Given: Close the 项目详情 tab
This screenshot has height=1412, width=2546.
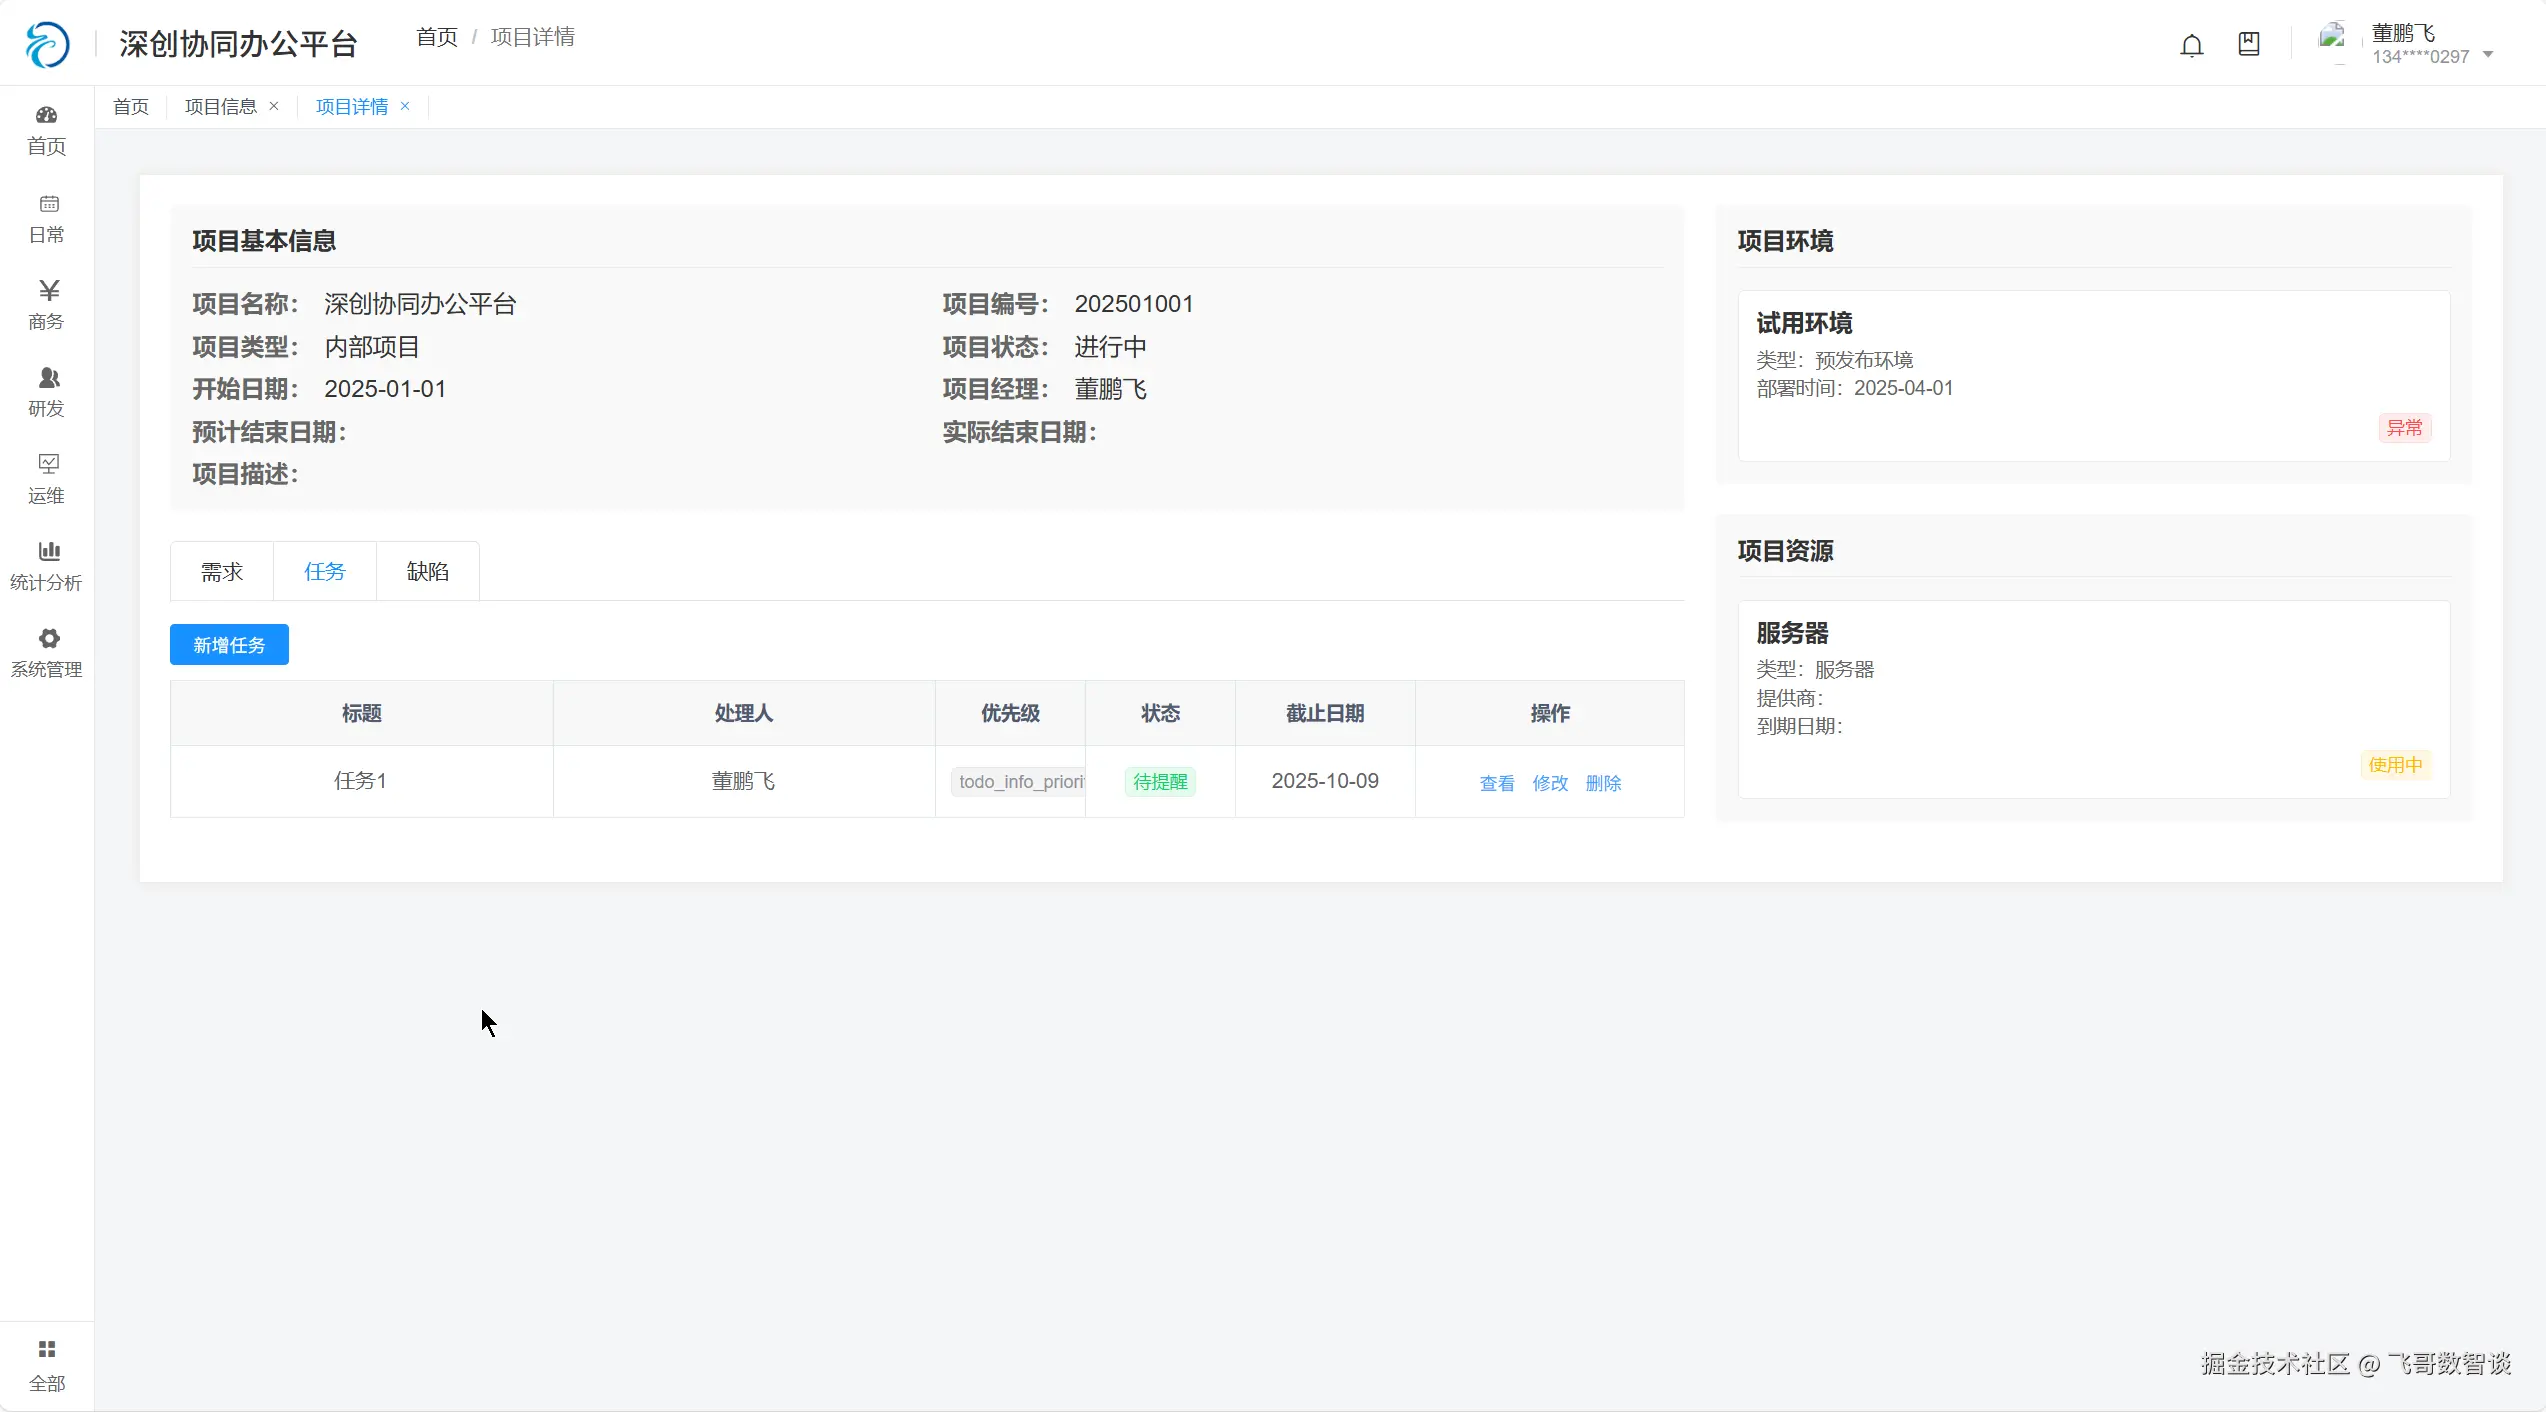Looking at the screenshot, I should click(x=405, y=106).
